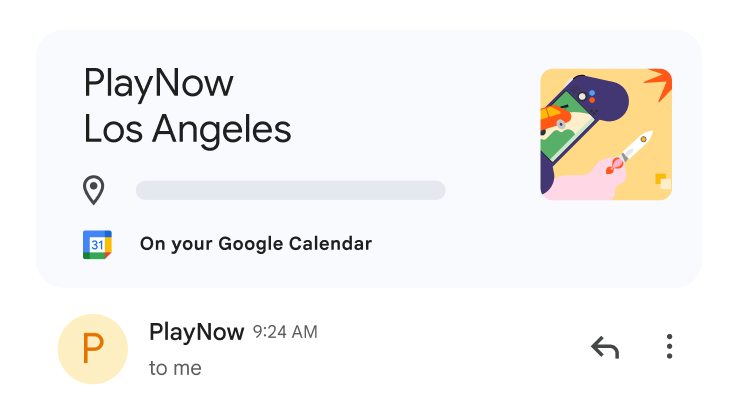The image size is (739, 415).
Task: Select the sender name PlayNow
Action: [196, 332]
